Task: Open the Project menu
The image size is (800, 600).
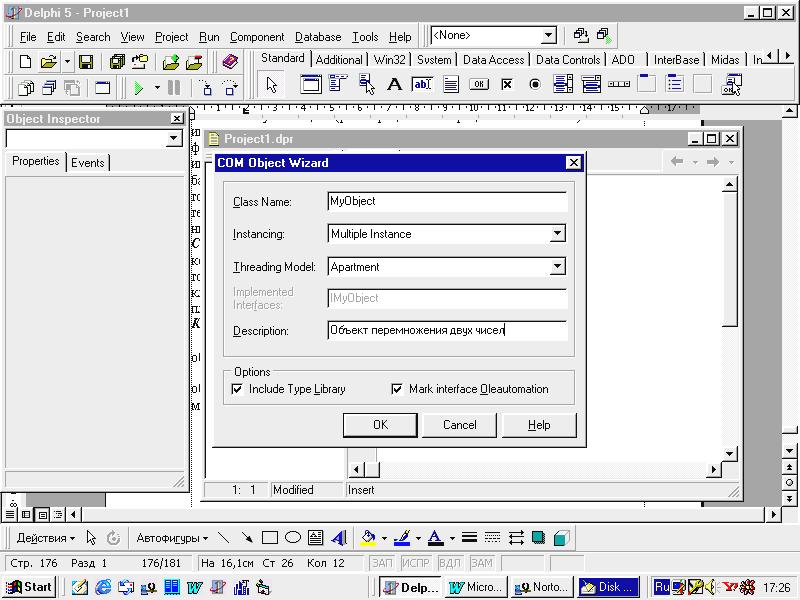Action: coord(171,37)
